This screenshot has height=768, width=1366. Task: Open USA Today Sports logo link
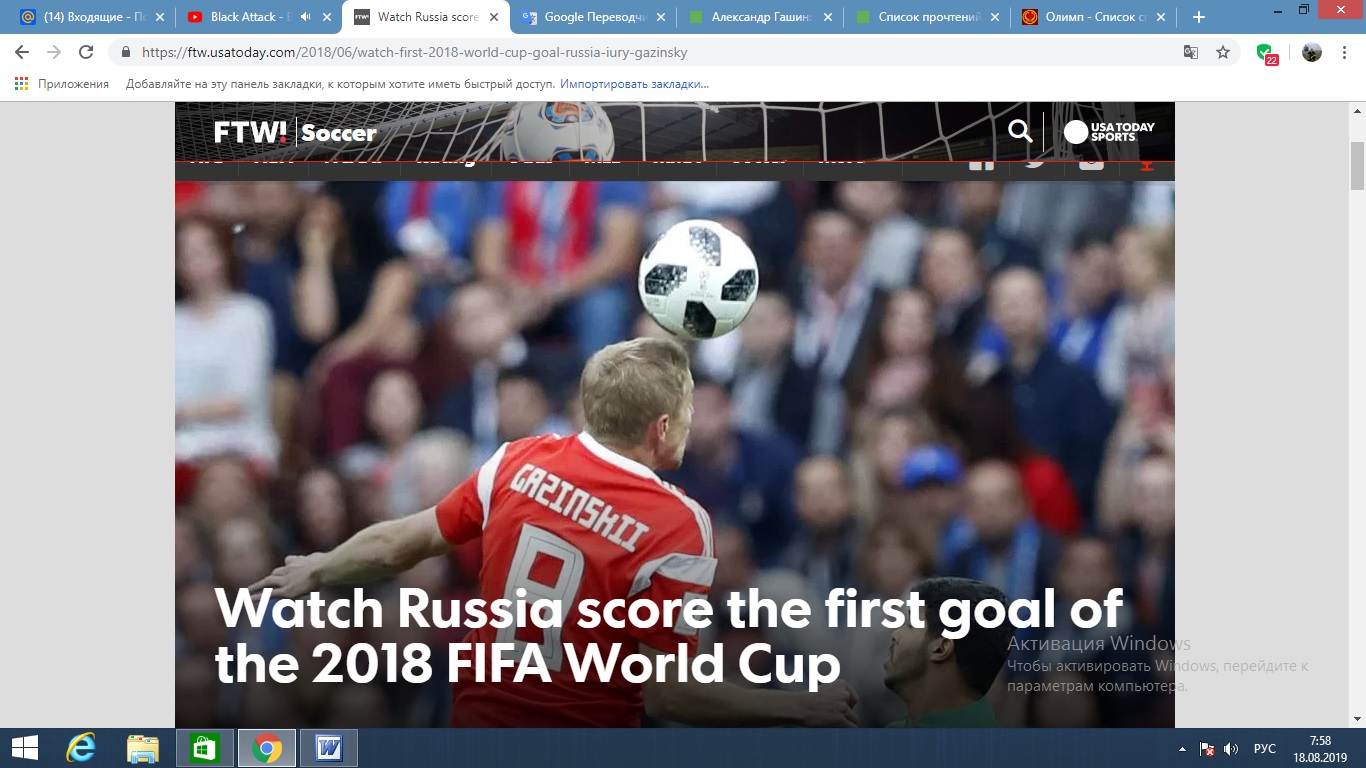click(x=1109, y=131)
